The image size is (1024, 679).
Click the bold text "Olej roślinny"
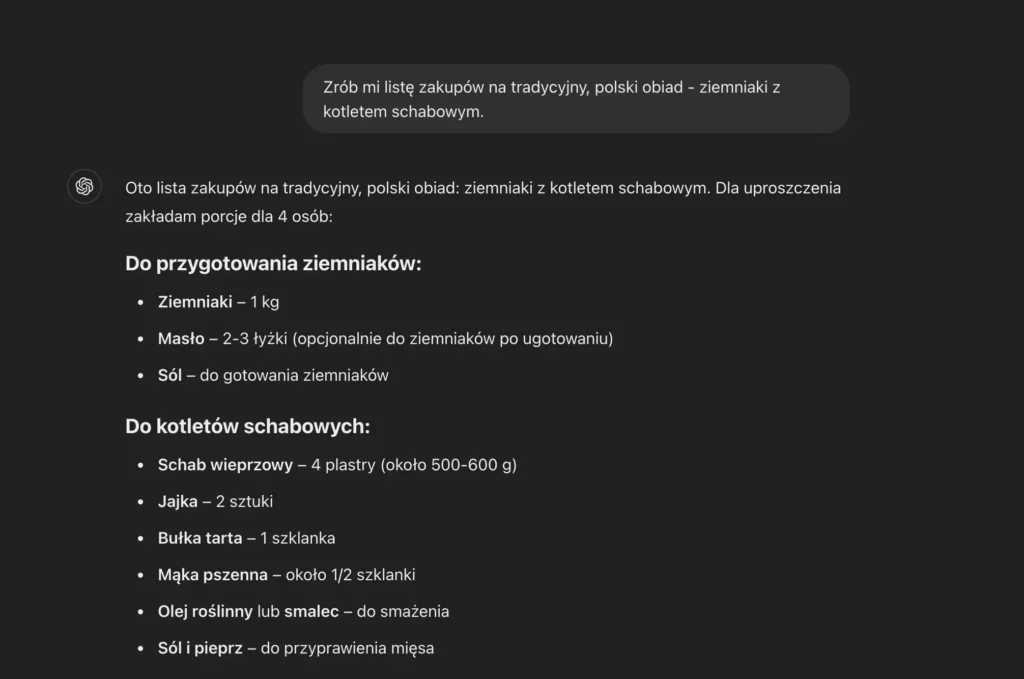click(x=205, y=611)
